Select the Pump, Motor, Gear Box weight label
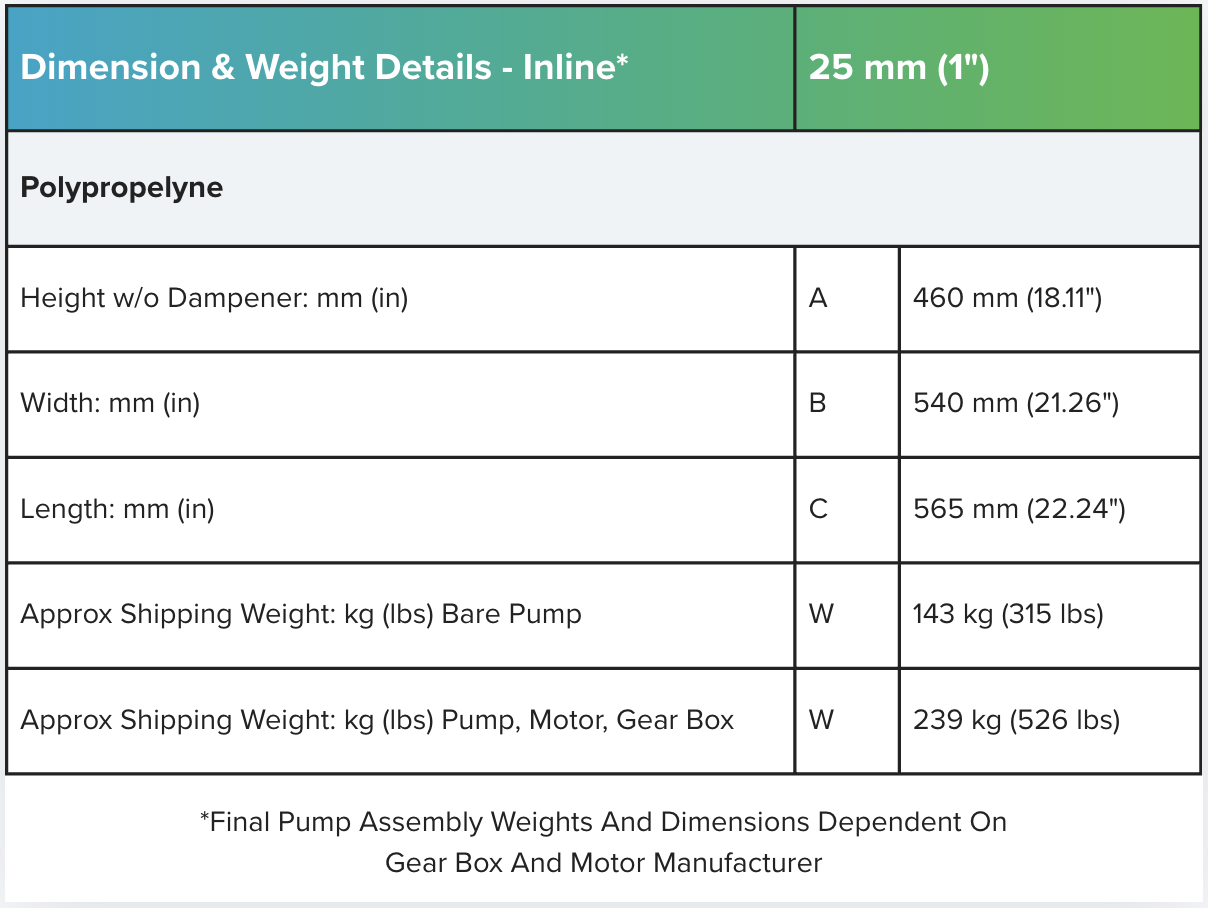The height and width of the screenshot is (908, 1208). [x=377, y=720]
